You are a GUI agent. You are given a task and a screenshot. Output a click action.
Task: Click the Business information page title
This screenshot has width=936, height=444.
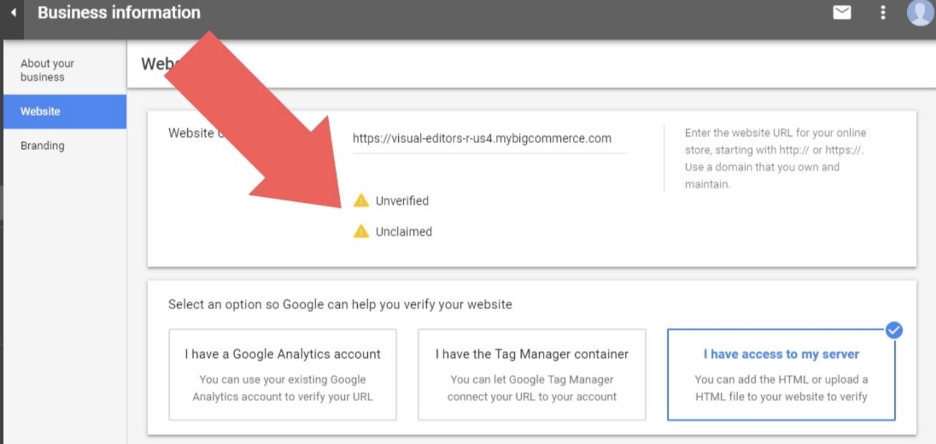tap(119, 13)
